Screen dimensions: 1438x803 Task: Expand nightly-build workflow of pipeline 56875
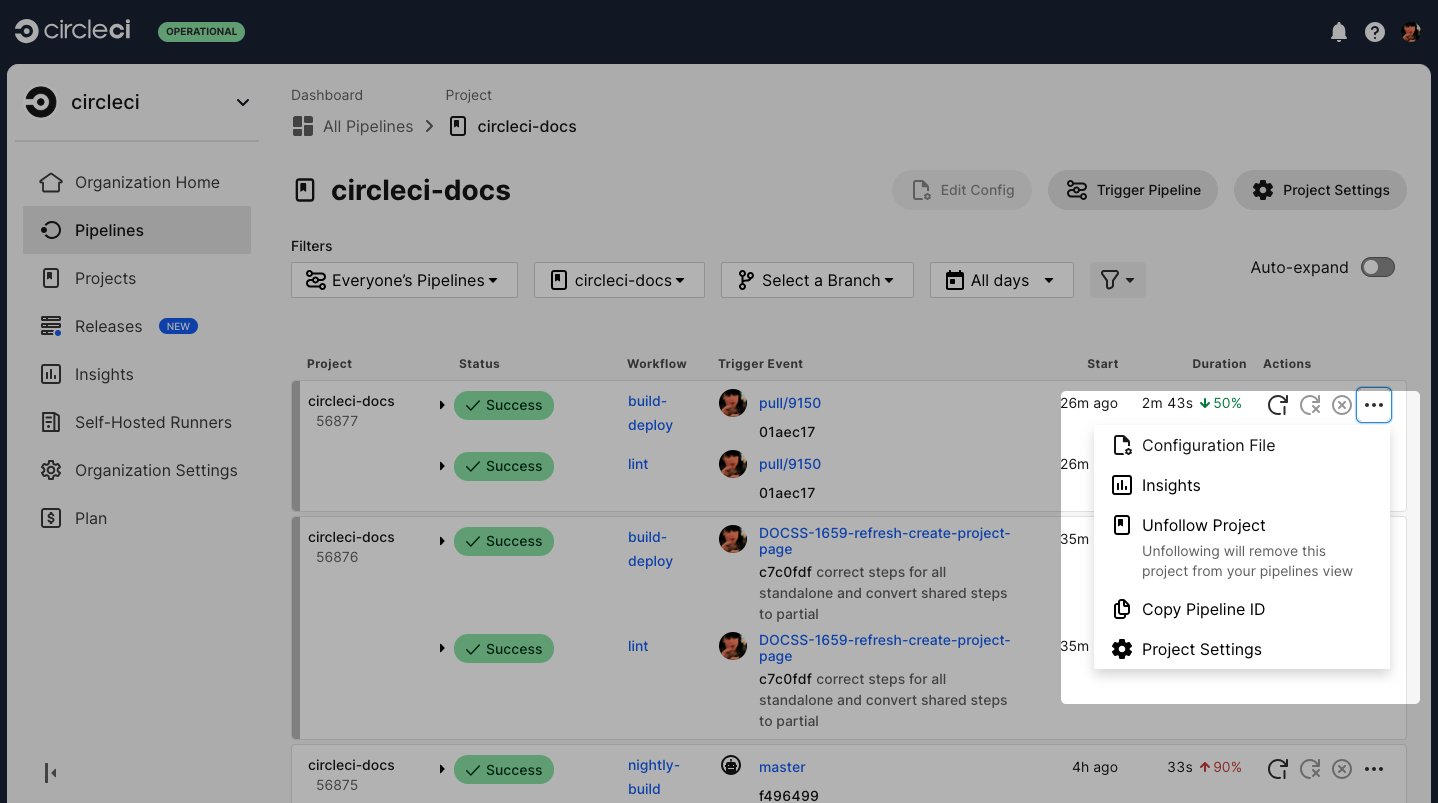tap(442, 770)
